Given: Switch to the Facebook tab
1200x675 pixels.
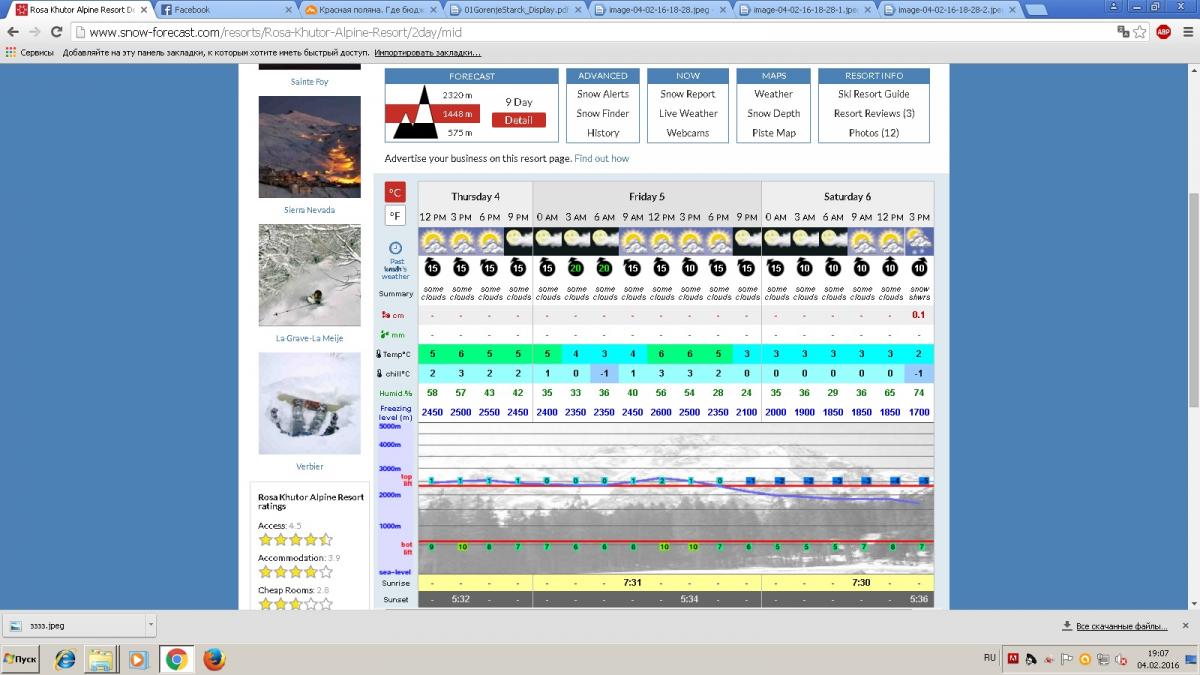Looking at the screenshot, I should 225,9.
